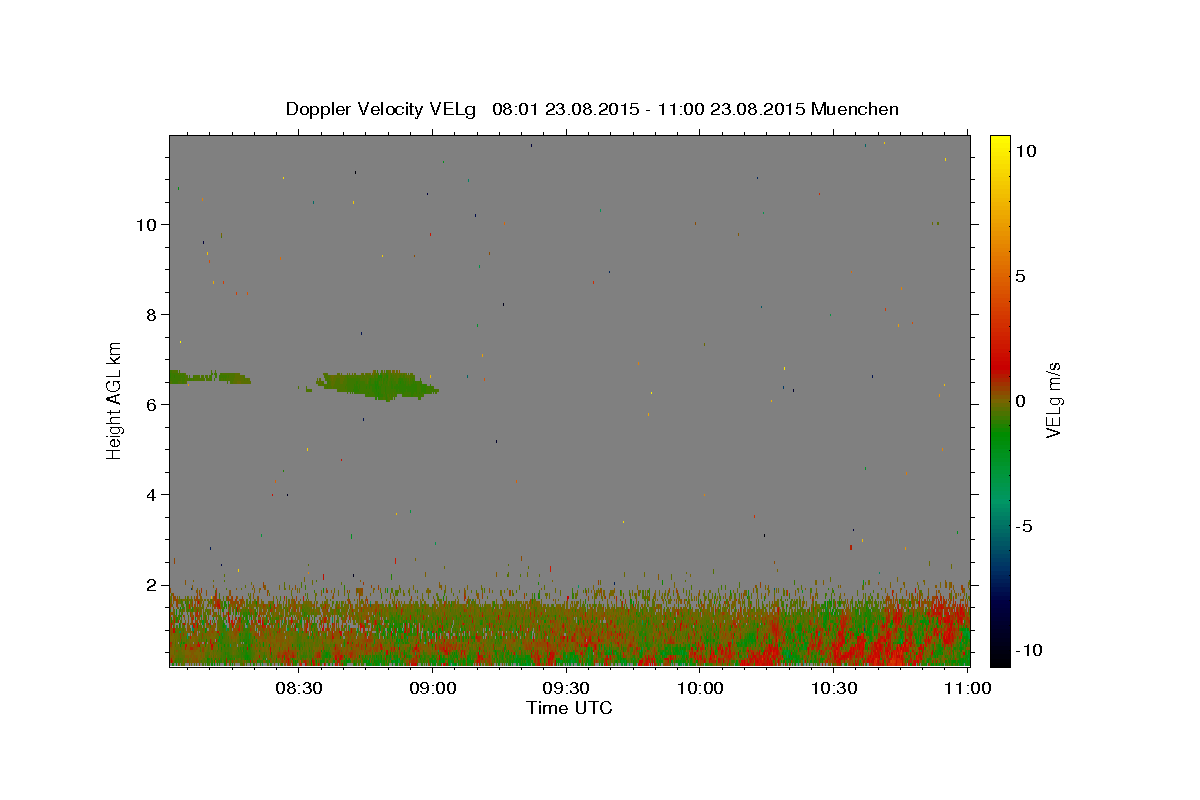Click the 08:30 time tick label

298,688
